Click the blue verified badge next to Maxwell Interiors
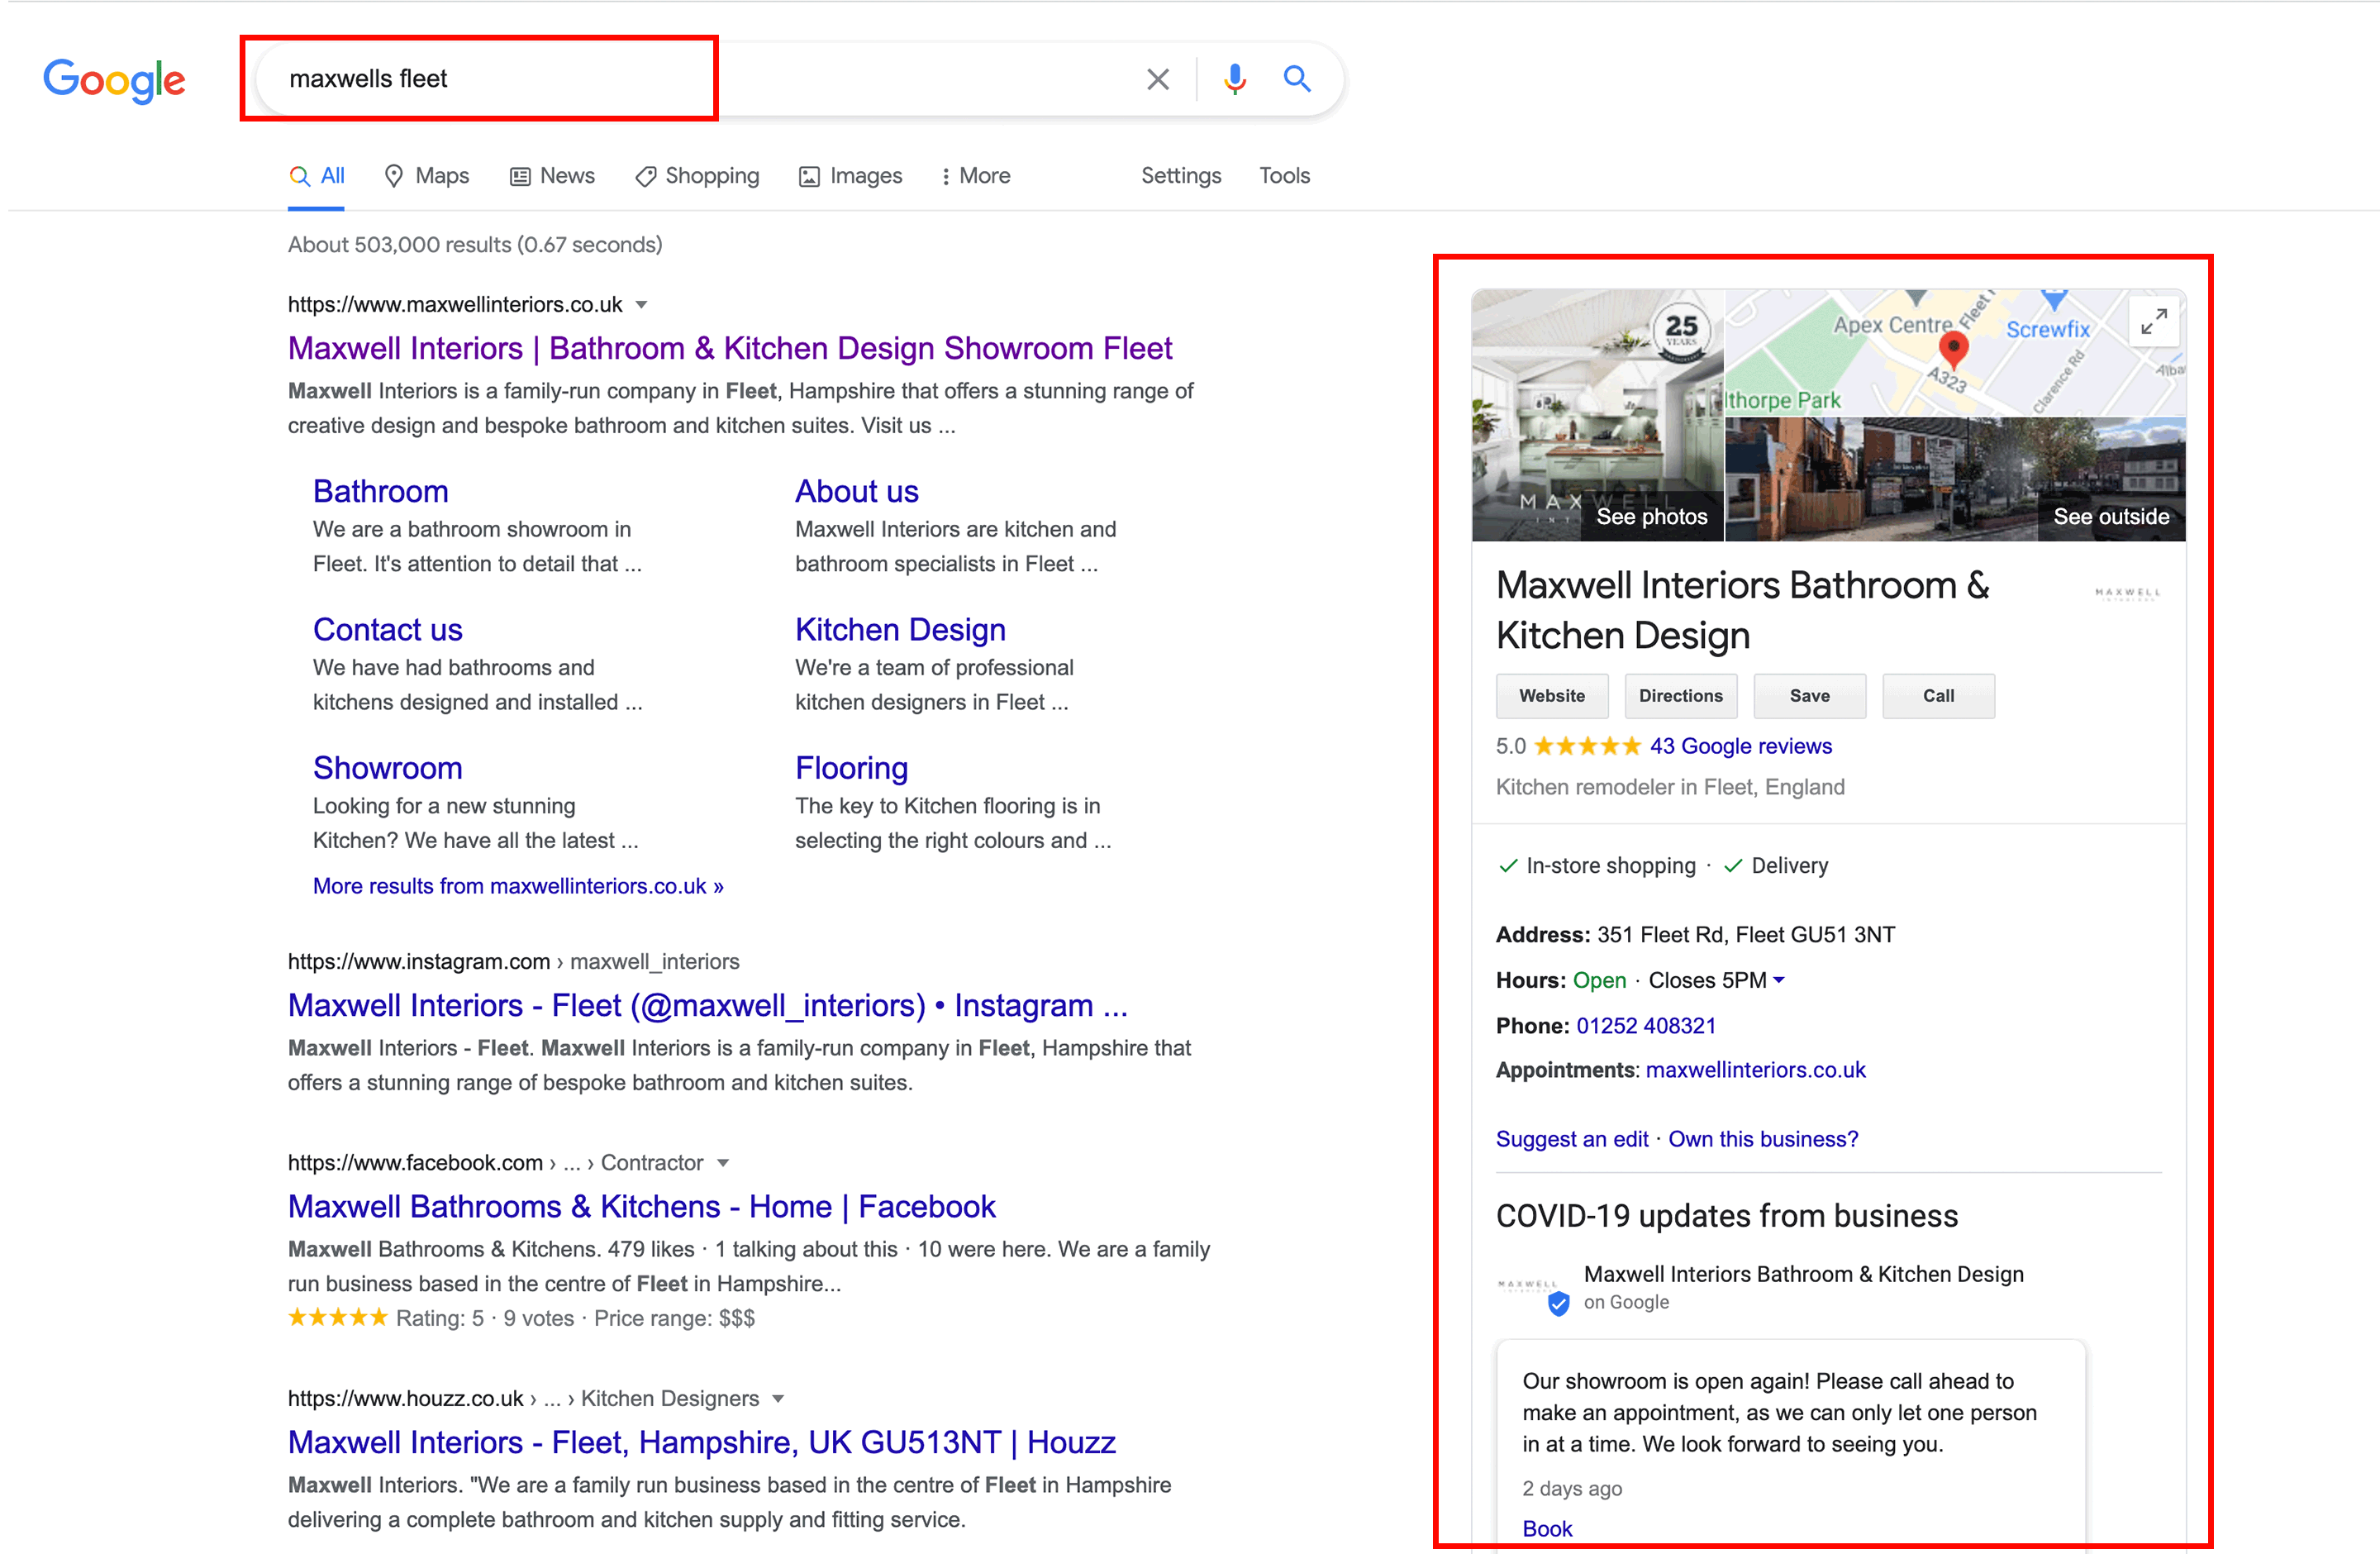The image size is (2380, 1554). (1558, 1303)
